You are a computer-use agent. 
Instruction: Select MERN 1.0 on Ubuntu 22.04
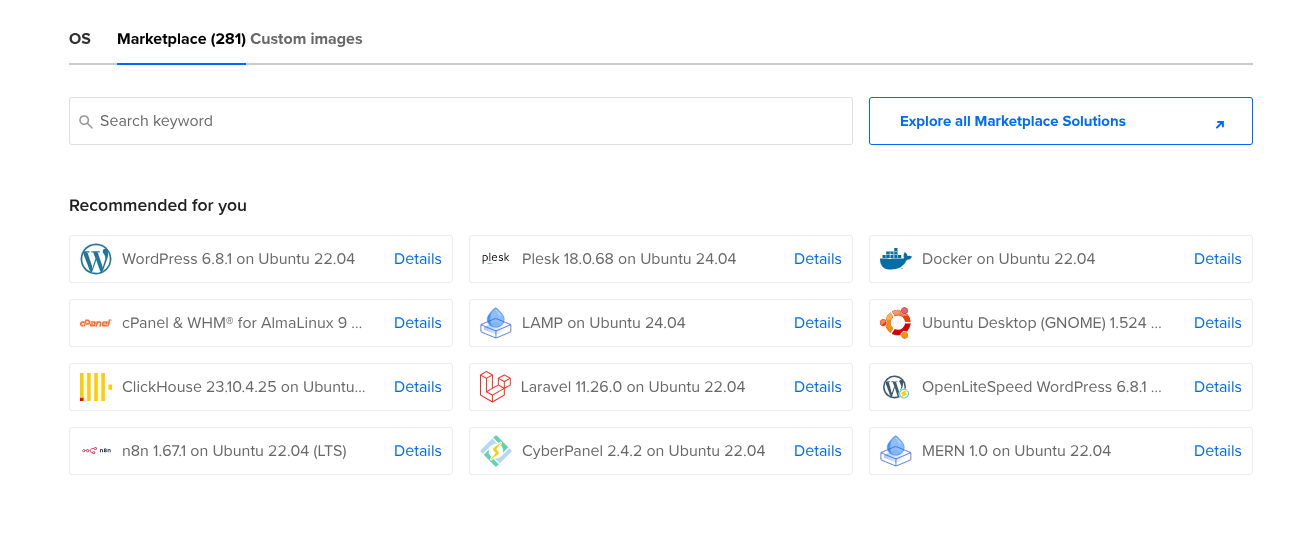[x=1061, y=451]
